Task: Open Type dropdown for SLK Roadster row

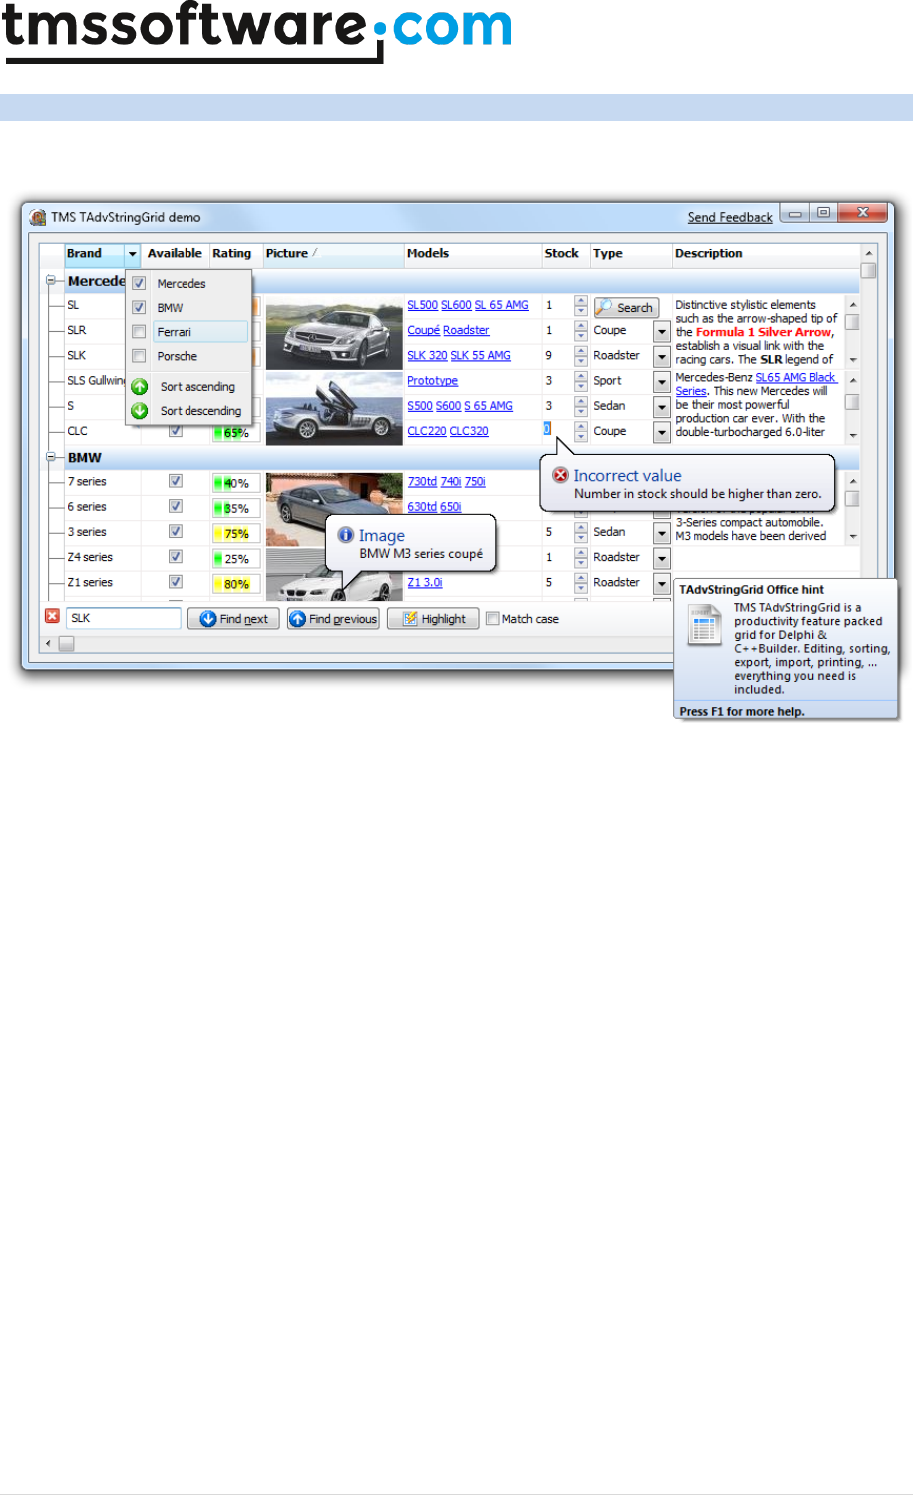Action: [661, 356]
